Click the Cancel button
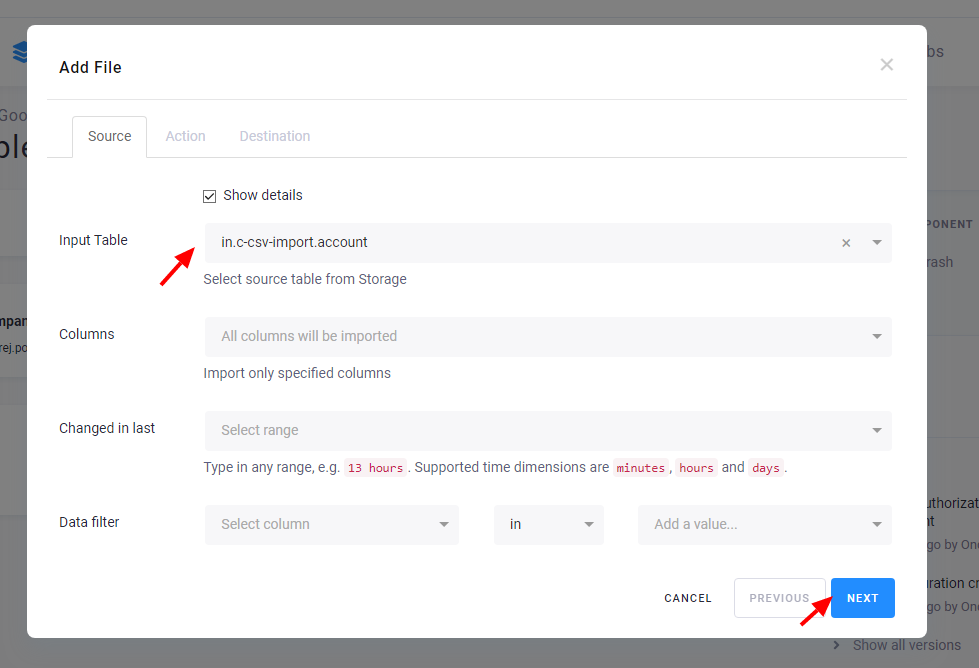Screen dimensions: 979x668 point(687,598)
